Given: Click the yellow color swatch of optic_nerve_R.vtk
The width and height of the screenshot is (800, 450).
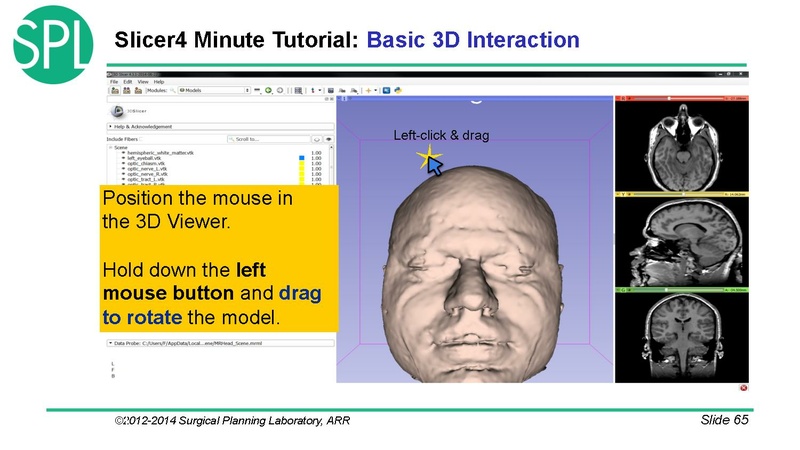Looking at the screenshot, I should [302, 174].
